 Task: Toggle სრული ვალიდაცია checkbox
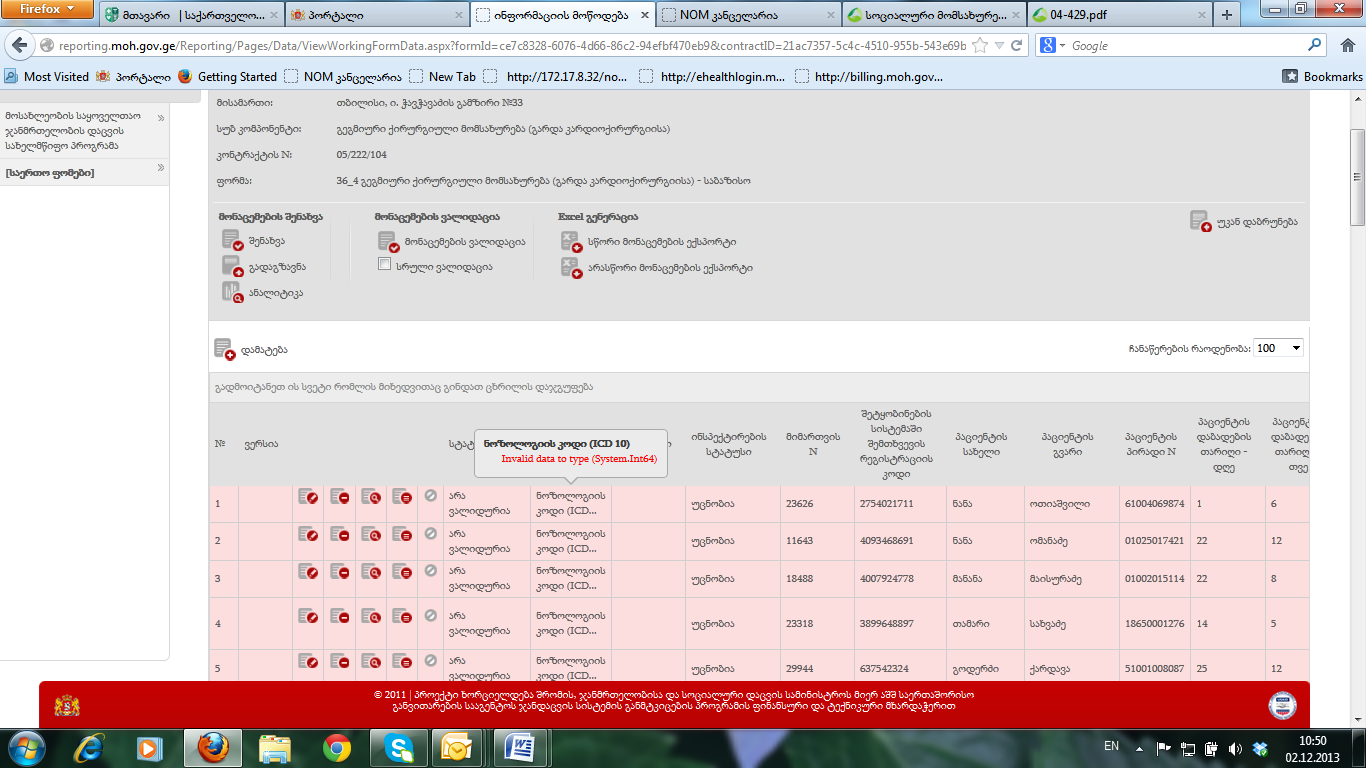pos(384,265)
